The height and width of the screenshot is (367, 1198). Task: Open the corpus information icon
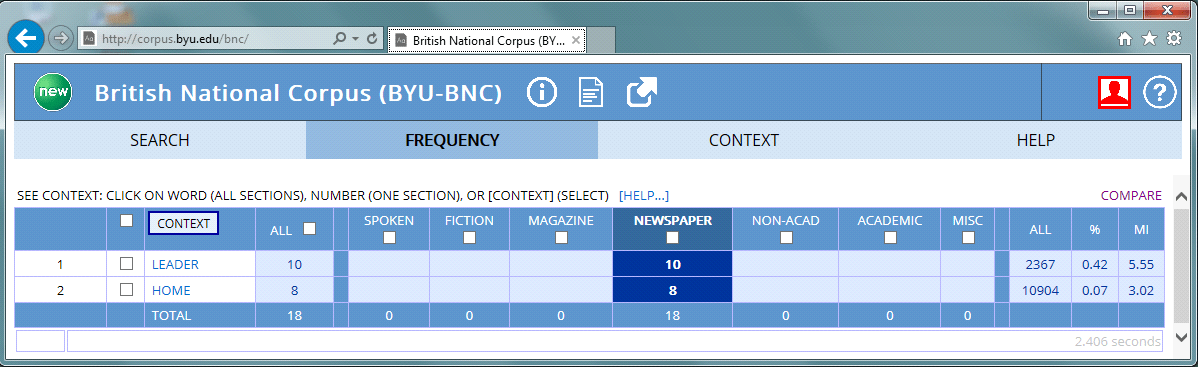[x=542, y=93]
